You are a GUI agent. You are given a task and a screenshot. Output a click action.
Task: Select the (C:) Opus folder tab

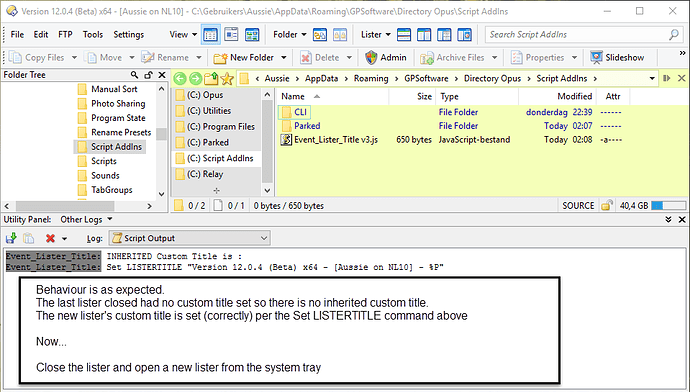pyautogui.click(x=216, y=95)
